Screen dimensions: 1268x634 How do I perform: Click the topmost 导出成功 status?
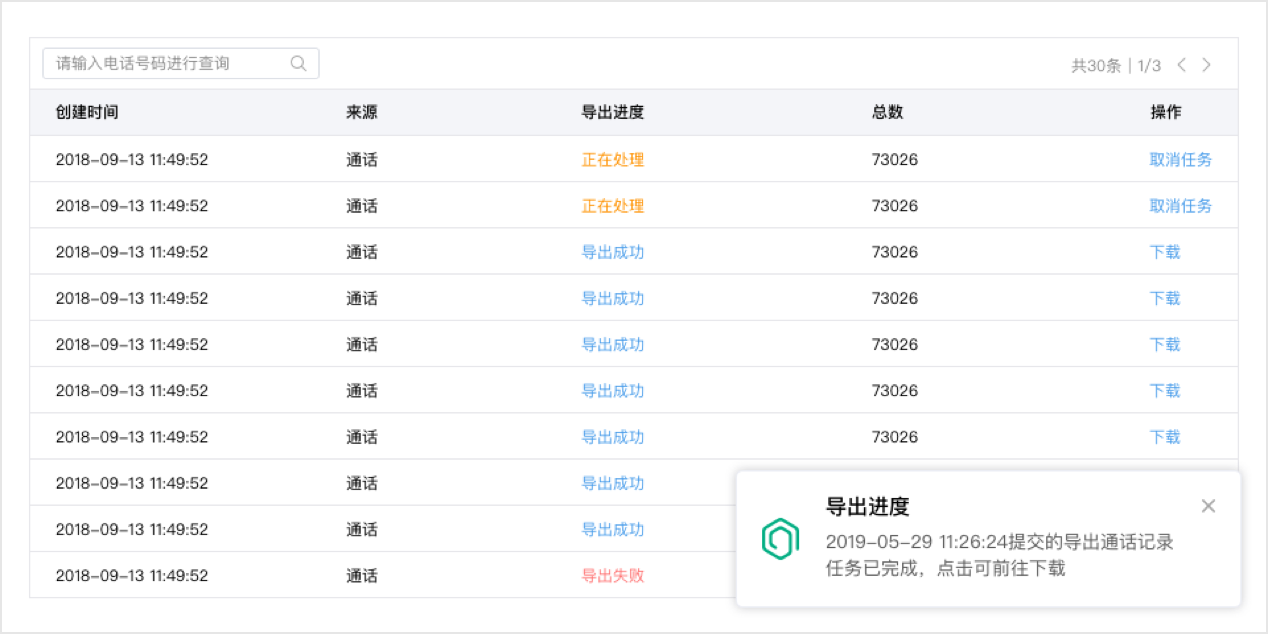pyautogui.click(x=613, y=251)
